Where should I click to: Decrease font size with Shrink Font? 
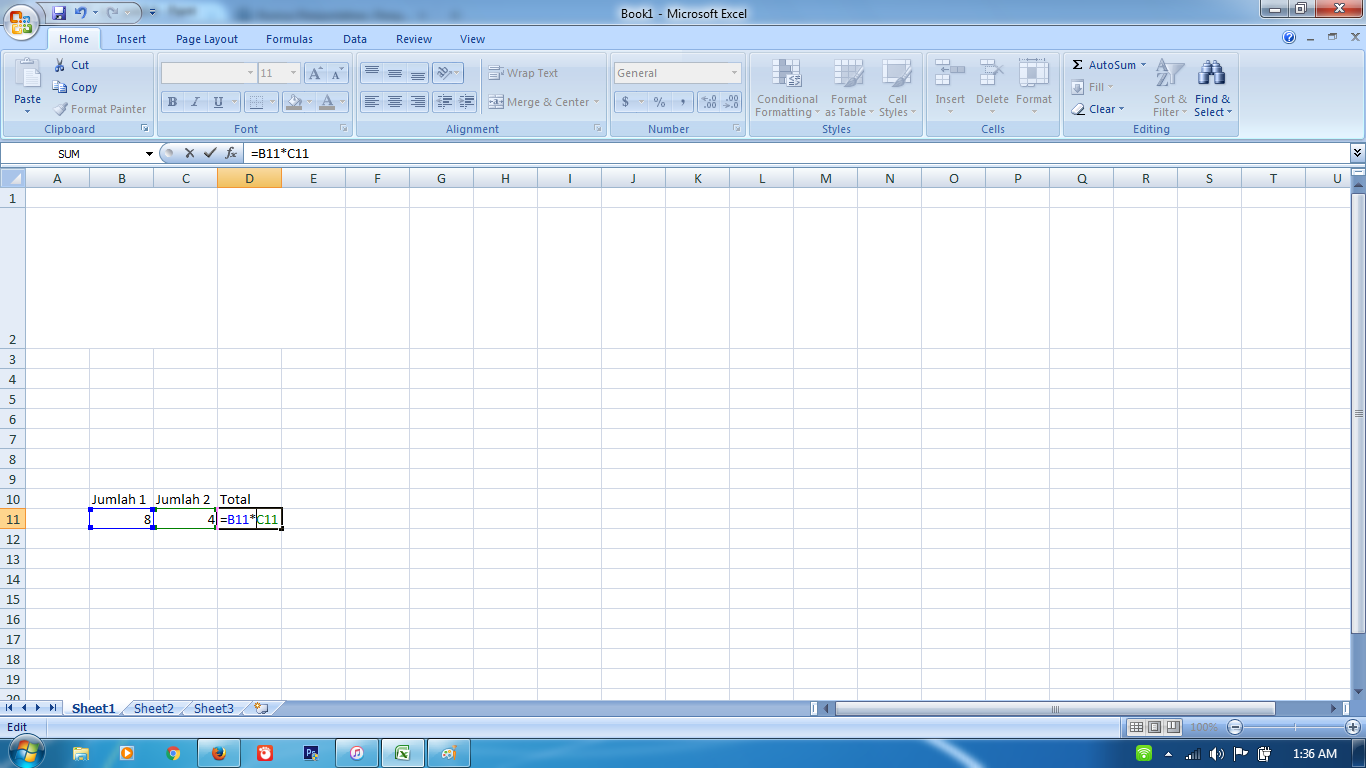[x=337, y=73]
